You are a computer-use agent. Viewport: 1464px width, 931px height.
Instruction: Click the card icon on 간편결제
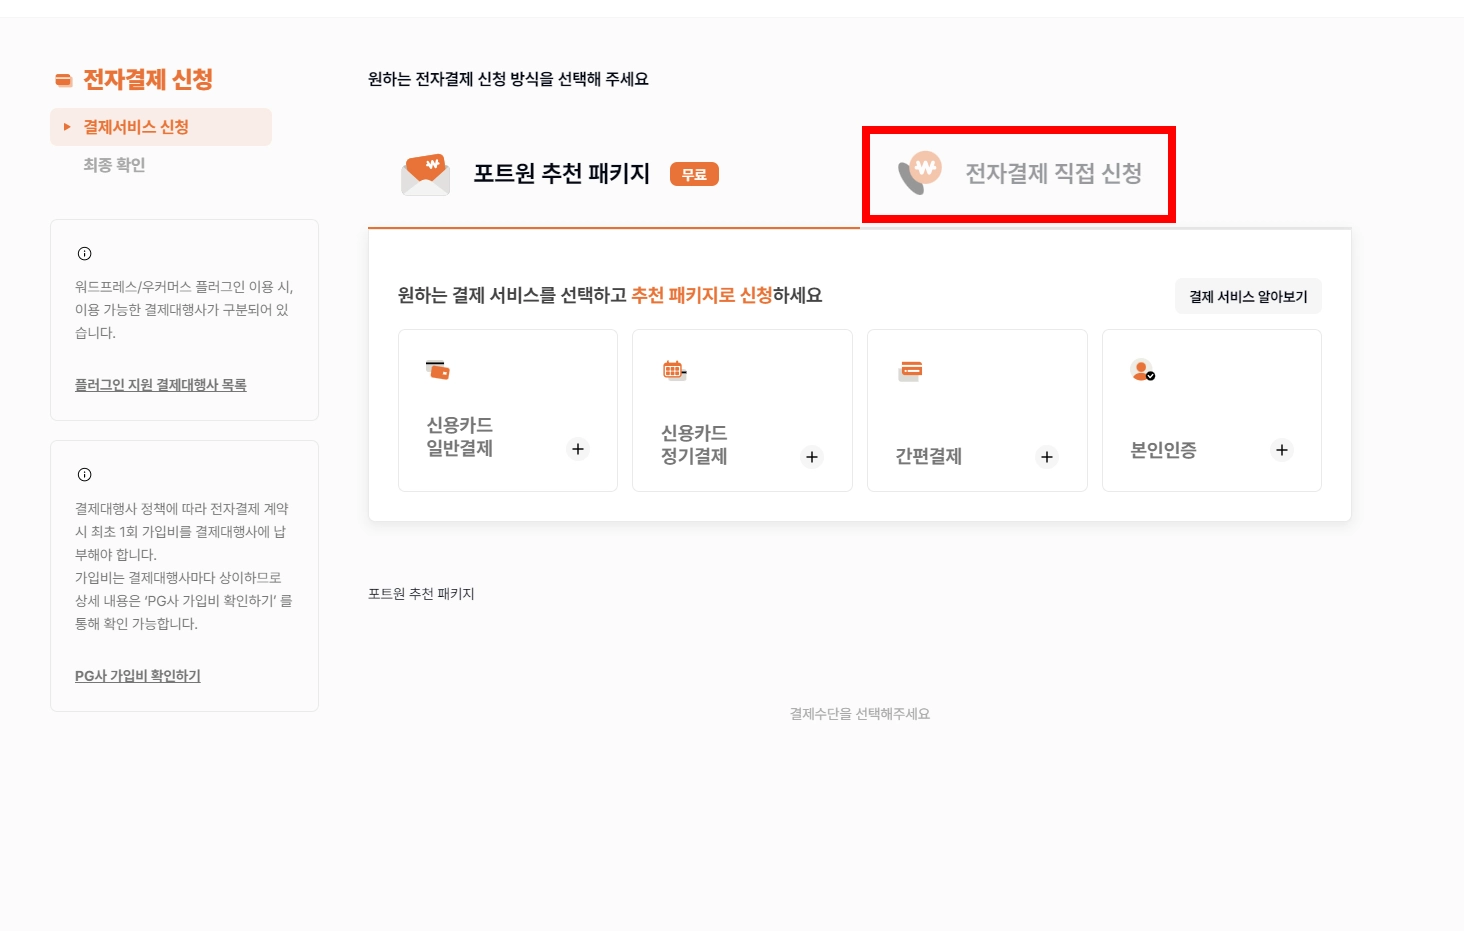coord(910,371)
